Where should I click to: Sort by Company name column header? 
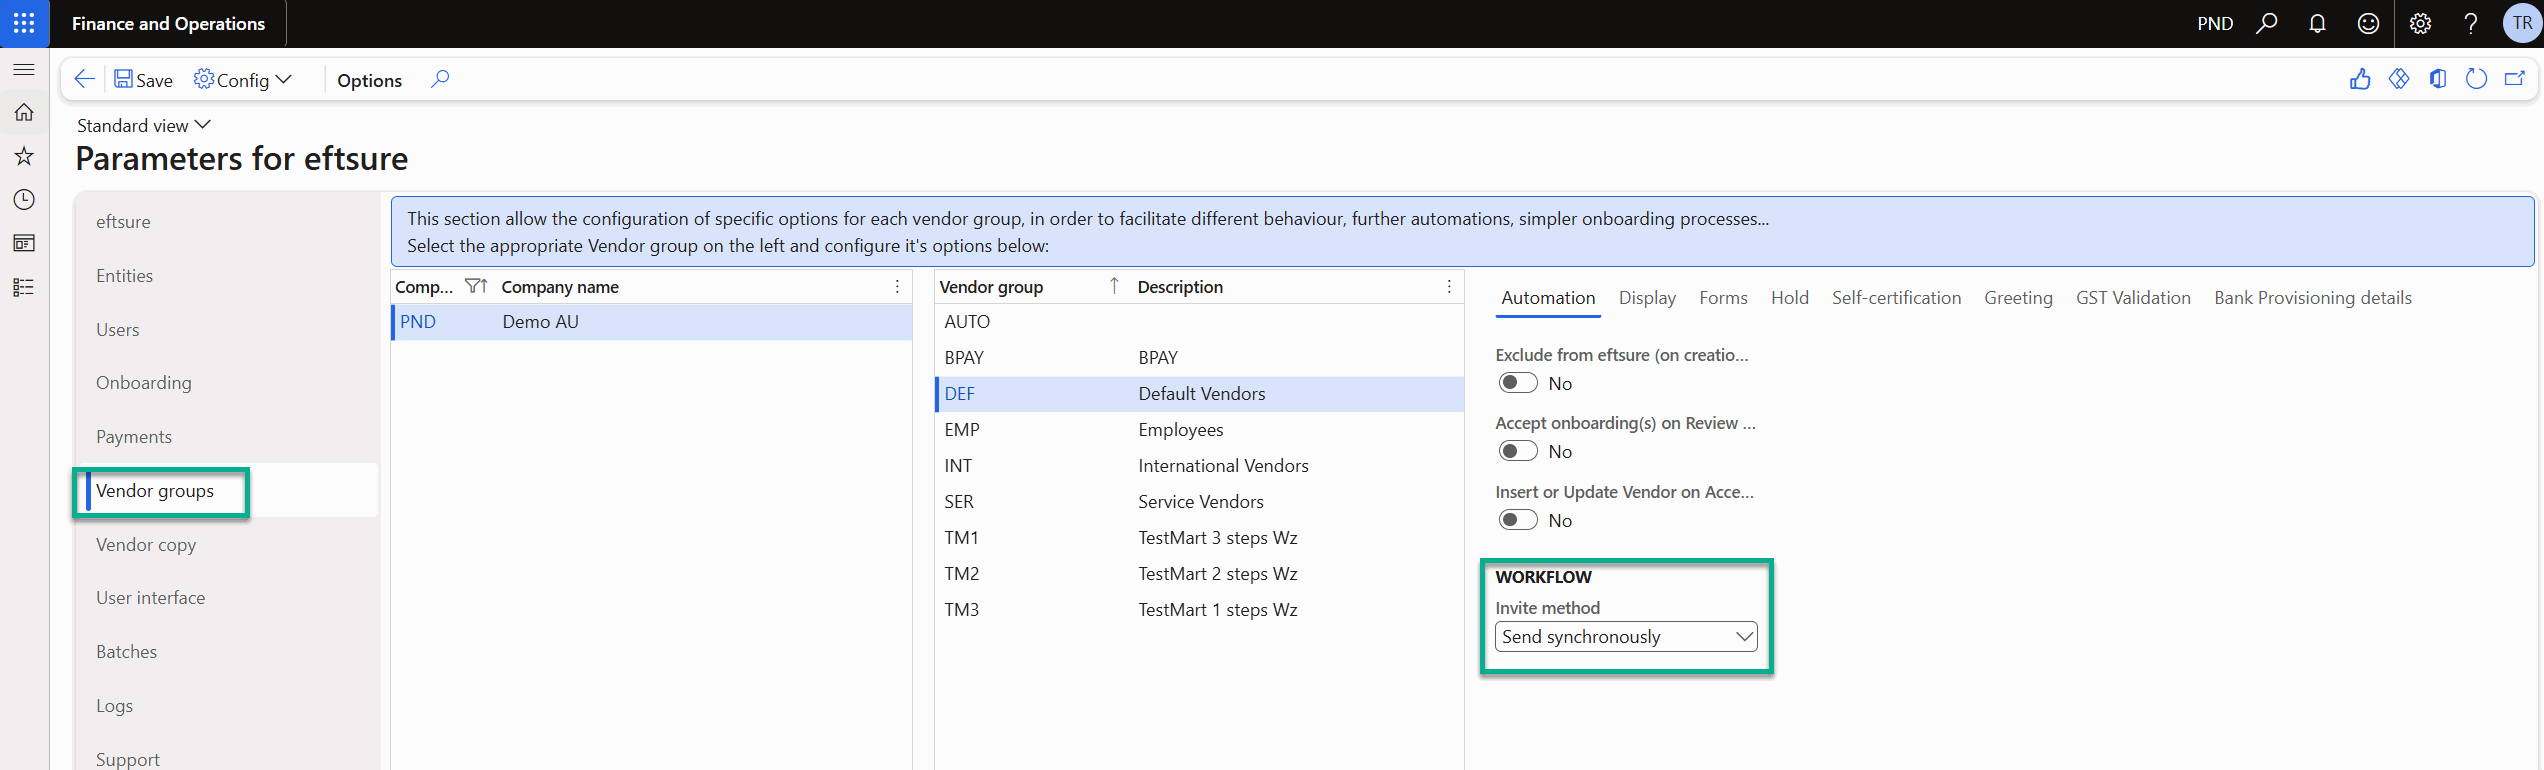tap(560, 287)
